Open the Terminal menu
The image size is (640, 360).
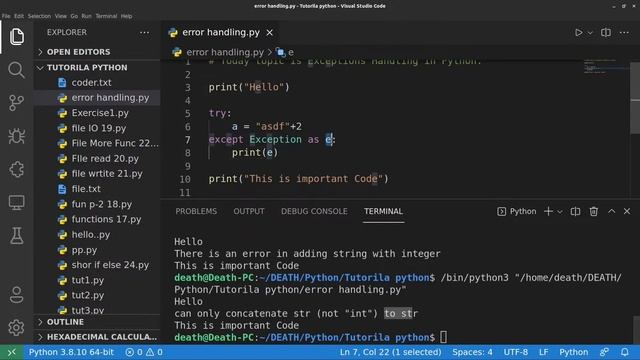click(106, 16)
